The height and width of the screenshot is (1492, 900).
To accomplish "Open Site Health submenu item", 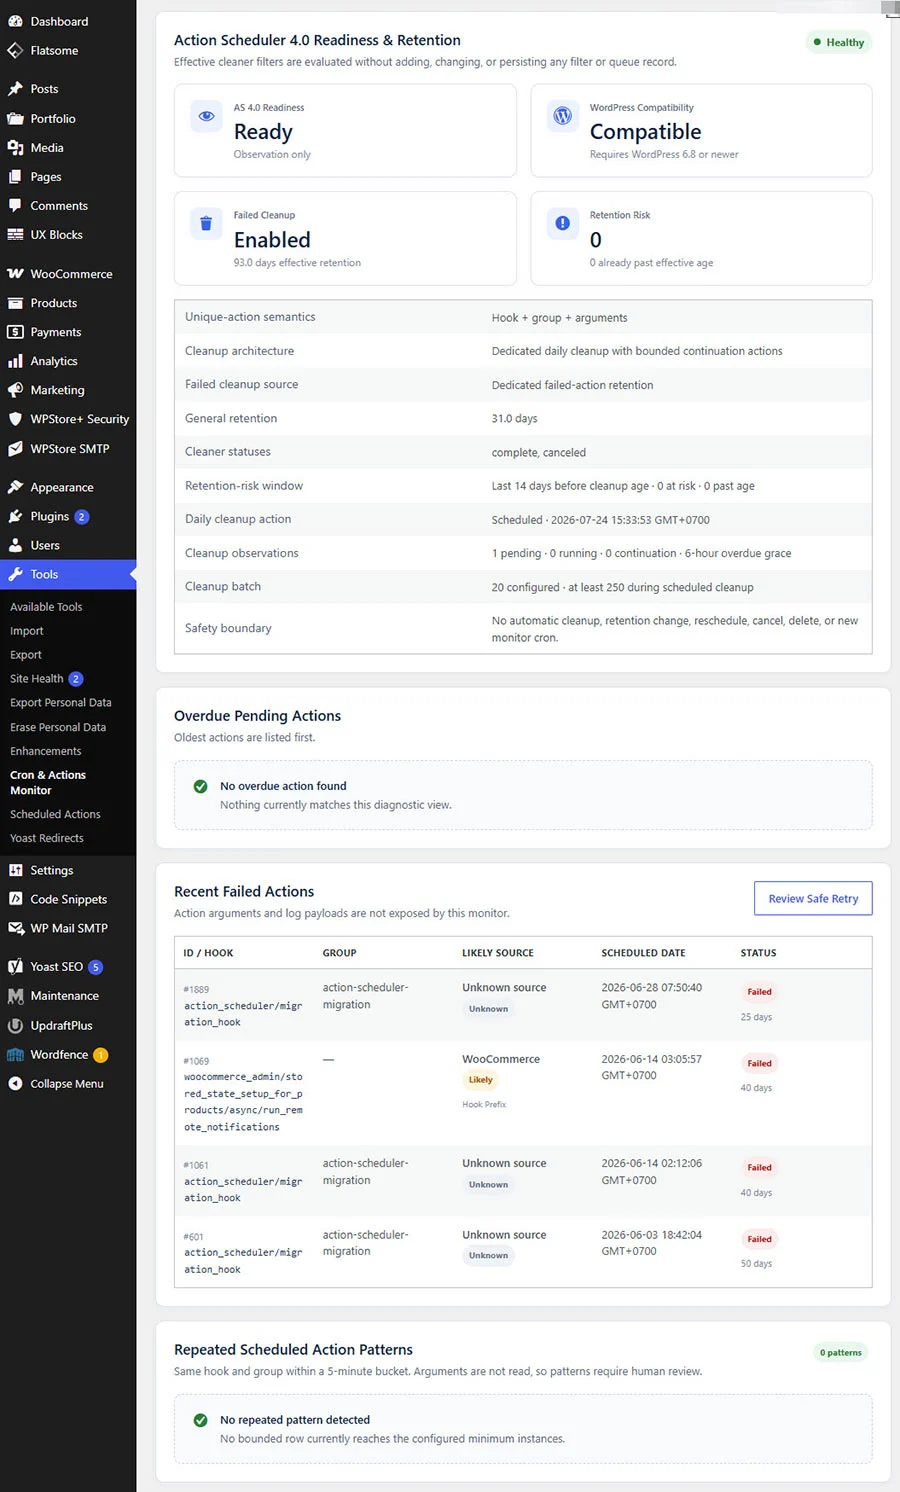I will pyautogui.click(x=37, y=679).
